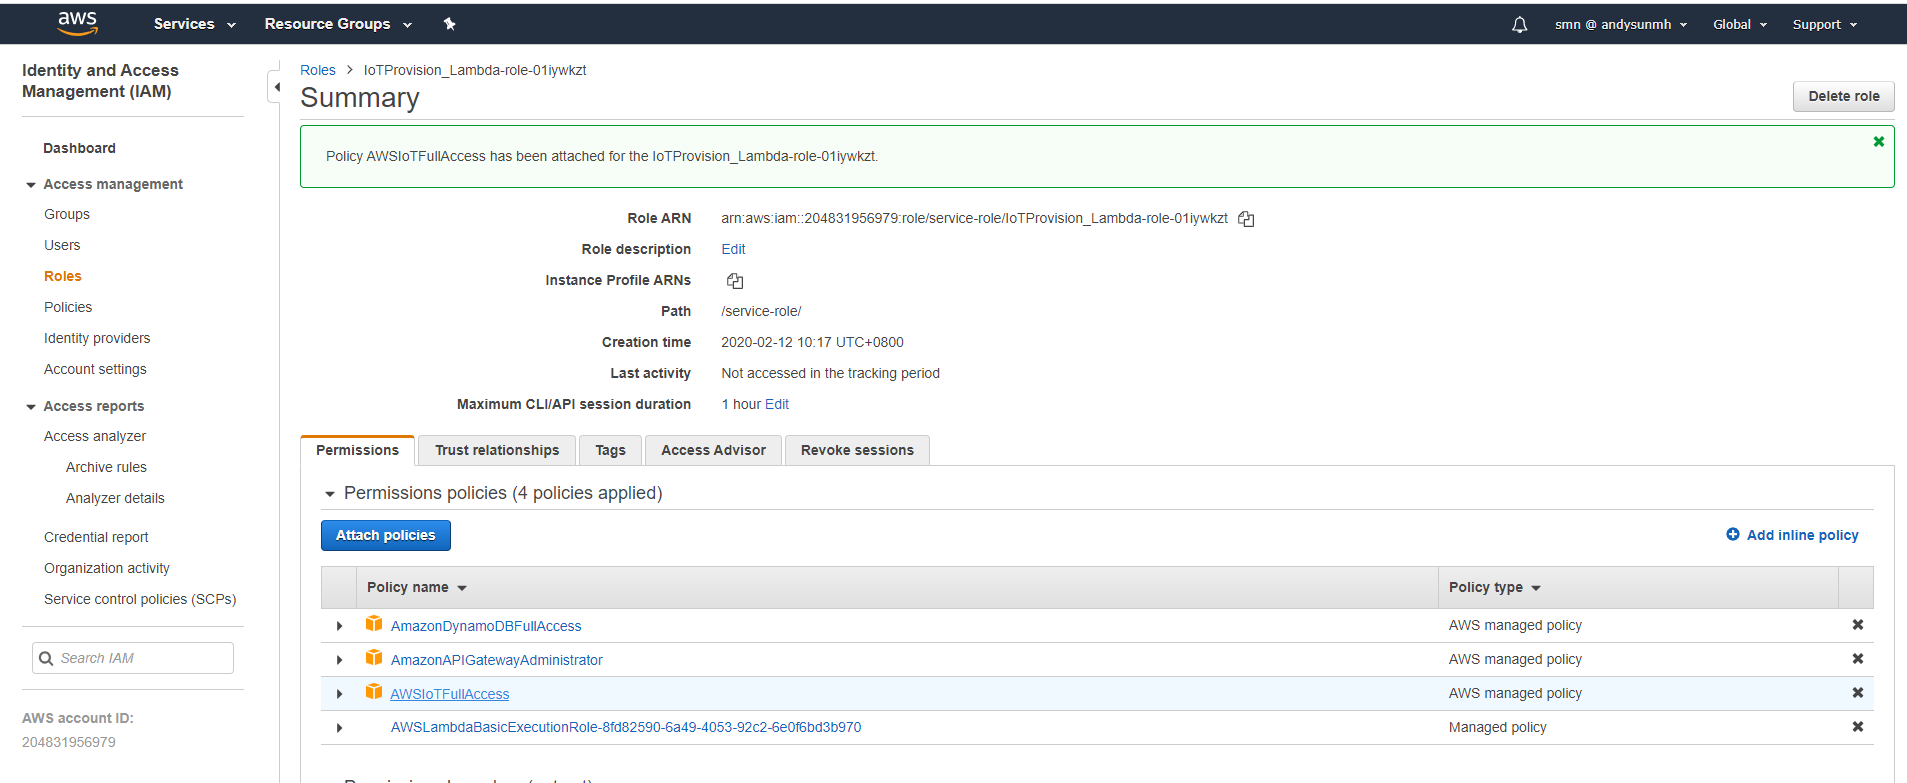Open Identity providers
1907x783 pixels.
(x=97, y=338)
